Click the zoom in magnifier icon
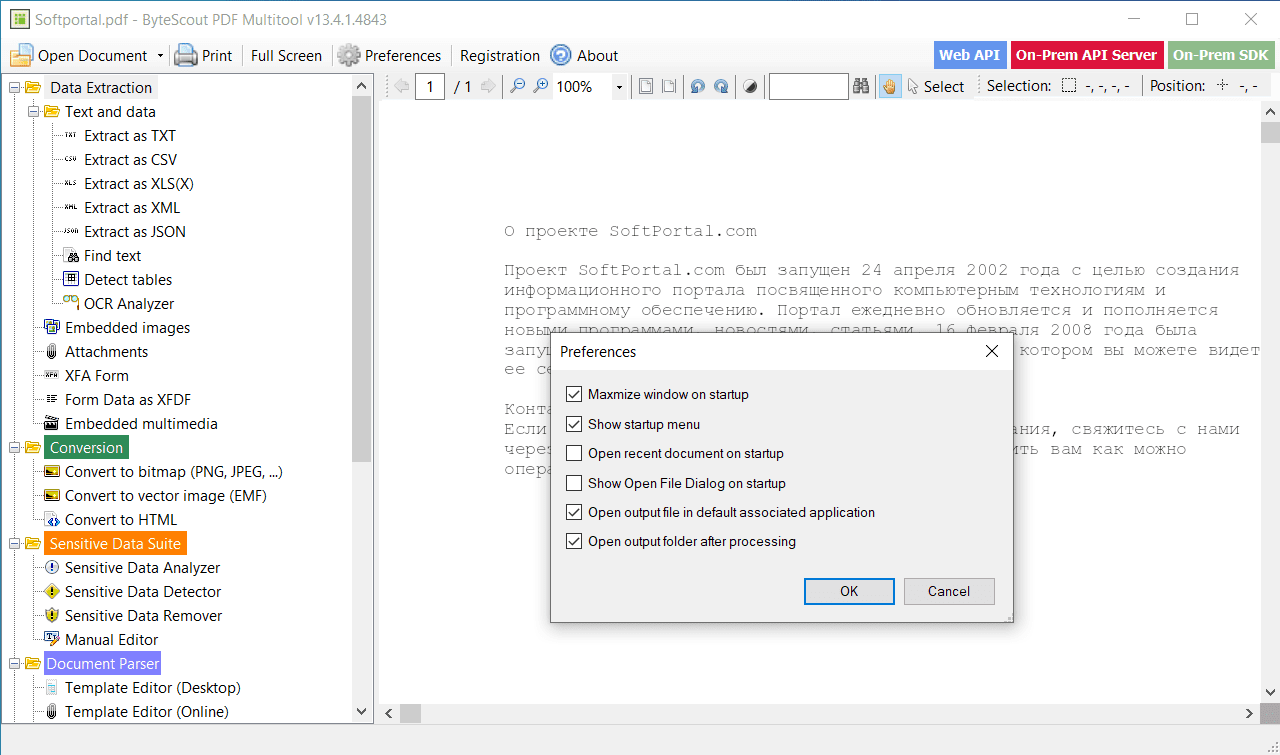 541,87
